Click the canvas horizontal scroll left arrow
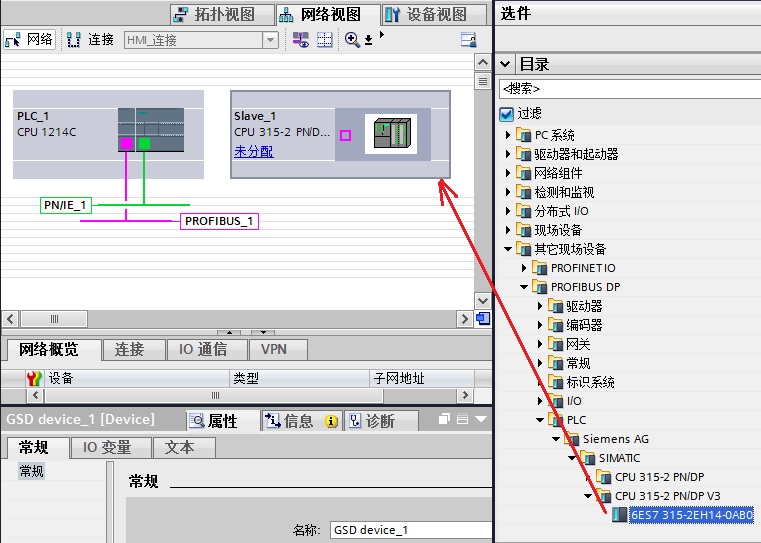 (x=10, y=319)
